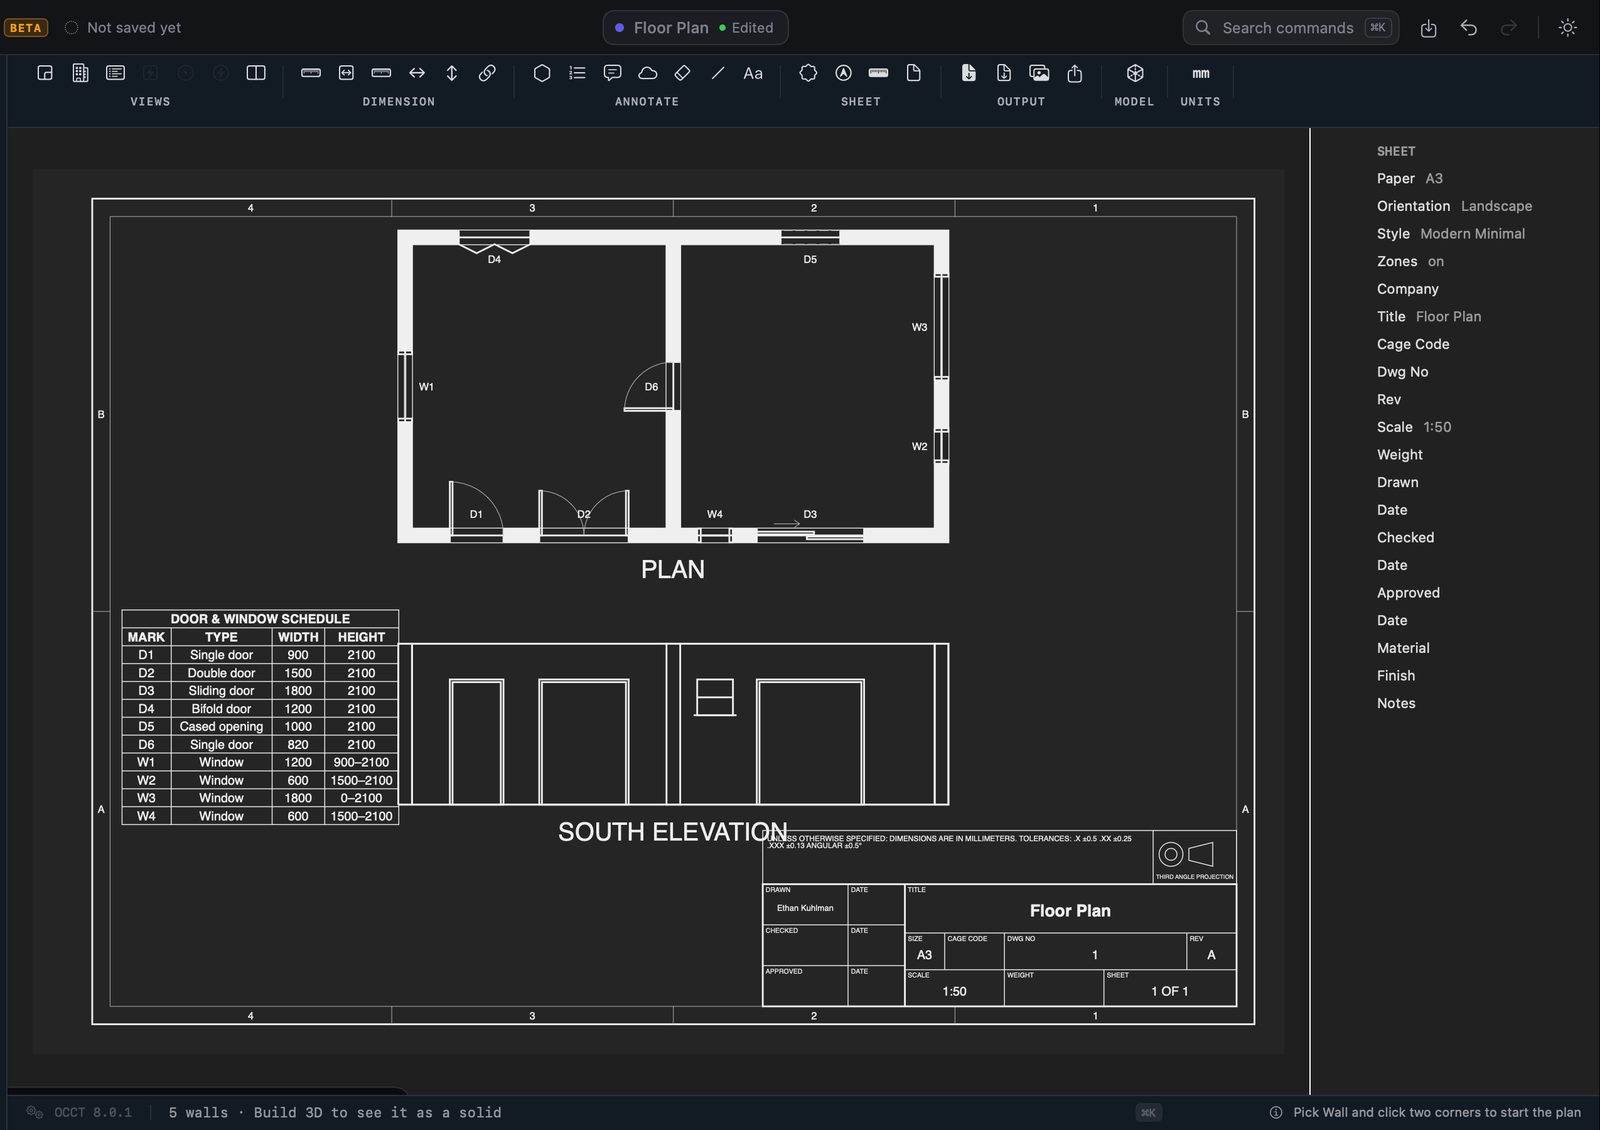This screenshot has height=1130, width=1600.
Task: Toggle the Zones on setting
Action: coord(1410,261)
